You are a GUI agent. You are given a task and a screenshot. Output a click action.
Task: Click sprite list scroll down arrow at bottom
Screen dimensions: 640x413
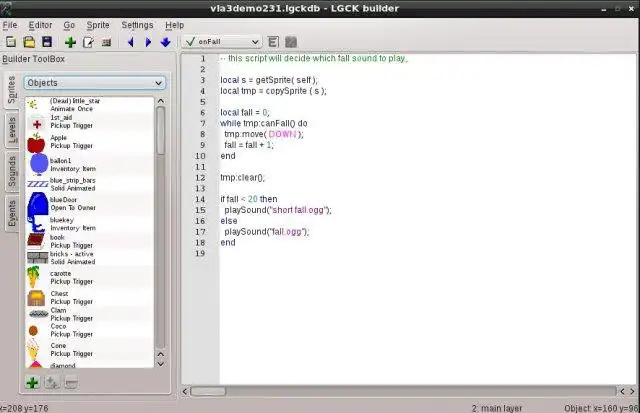(161, 364)
